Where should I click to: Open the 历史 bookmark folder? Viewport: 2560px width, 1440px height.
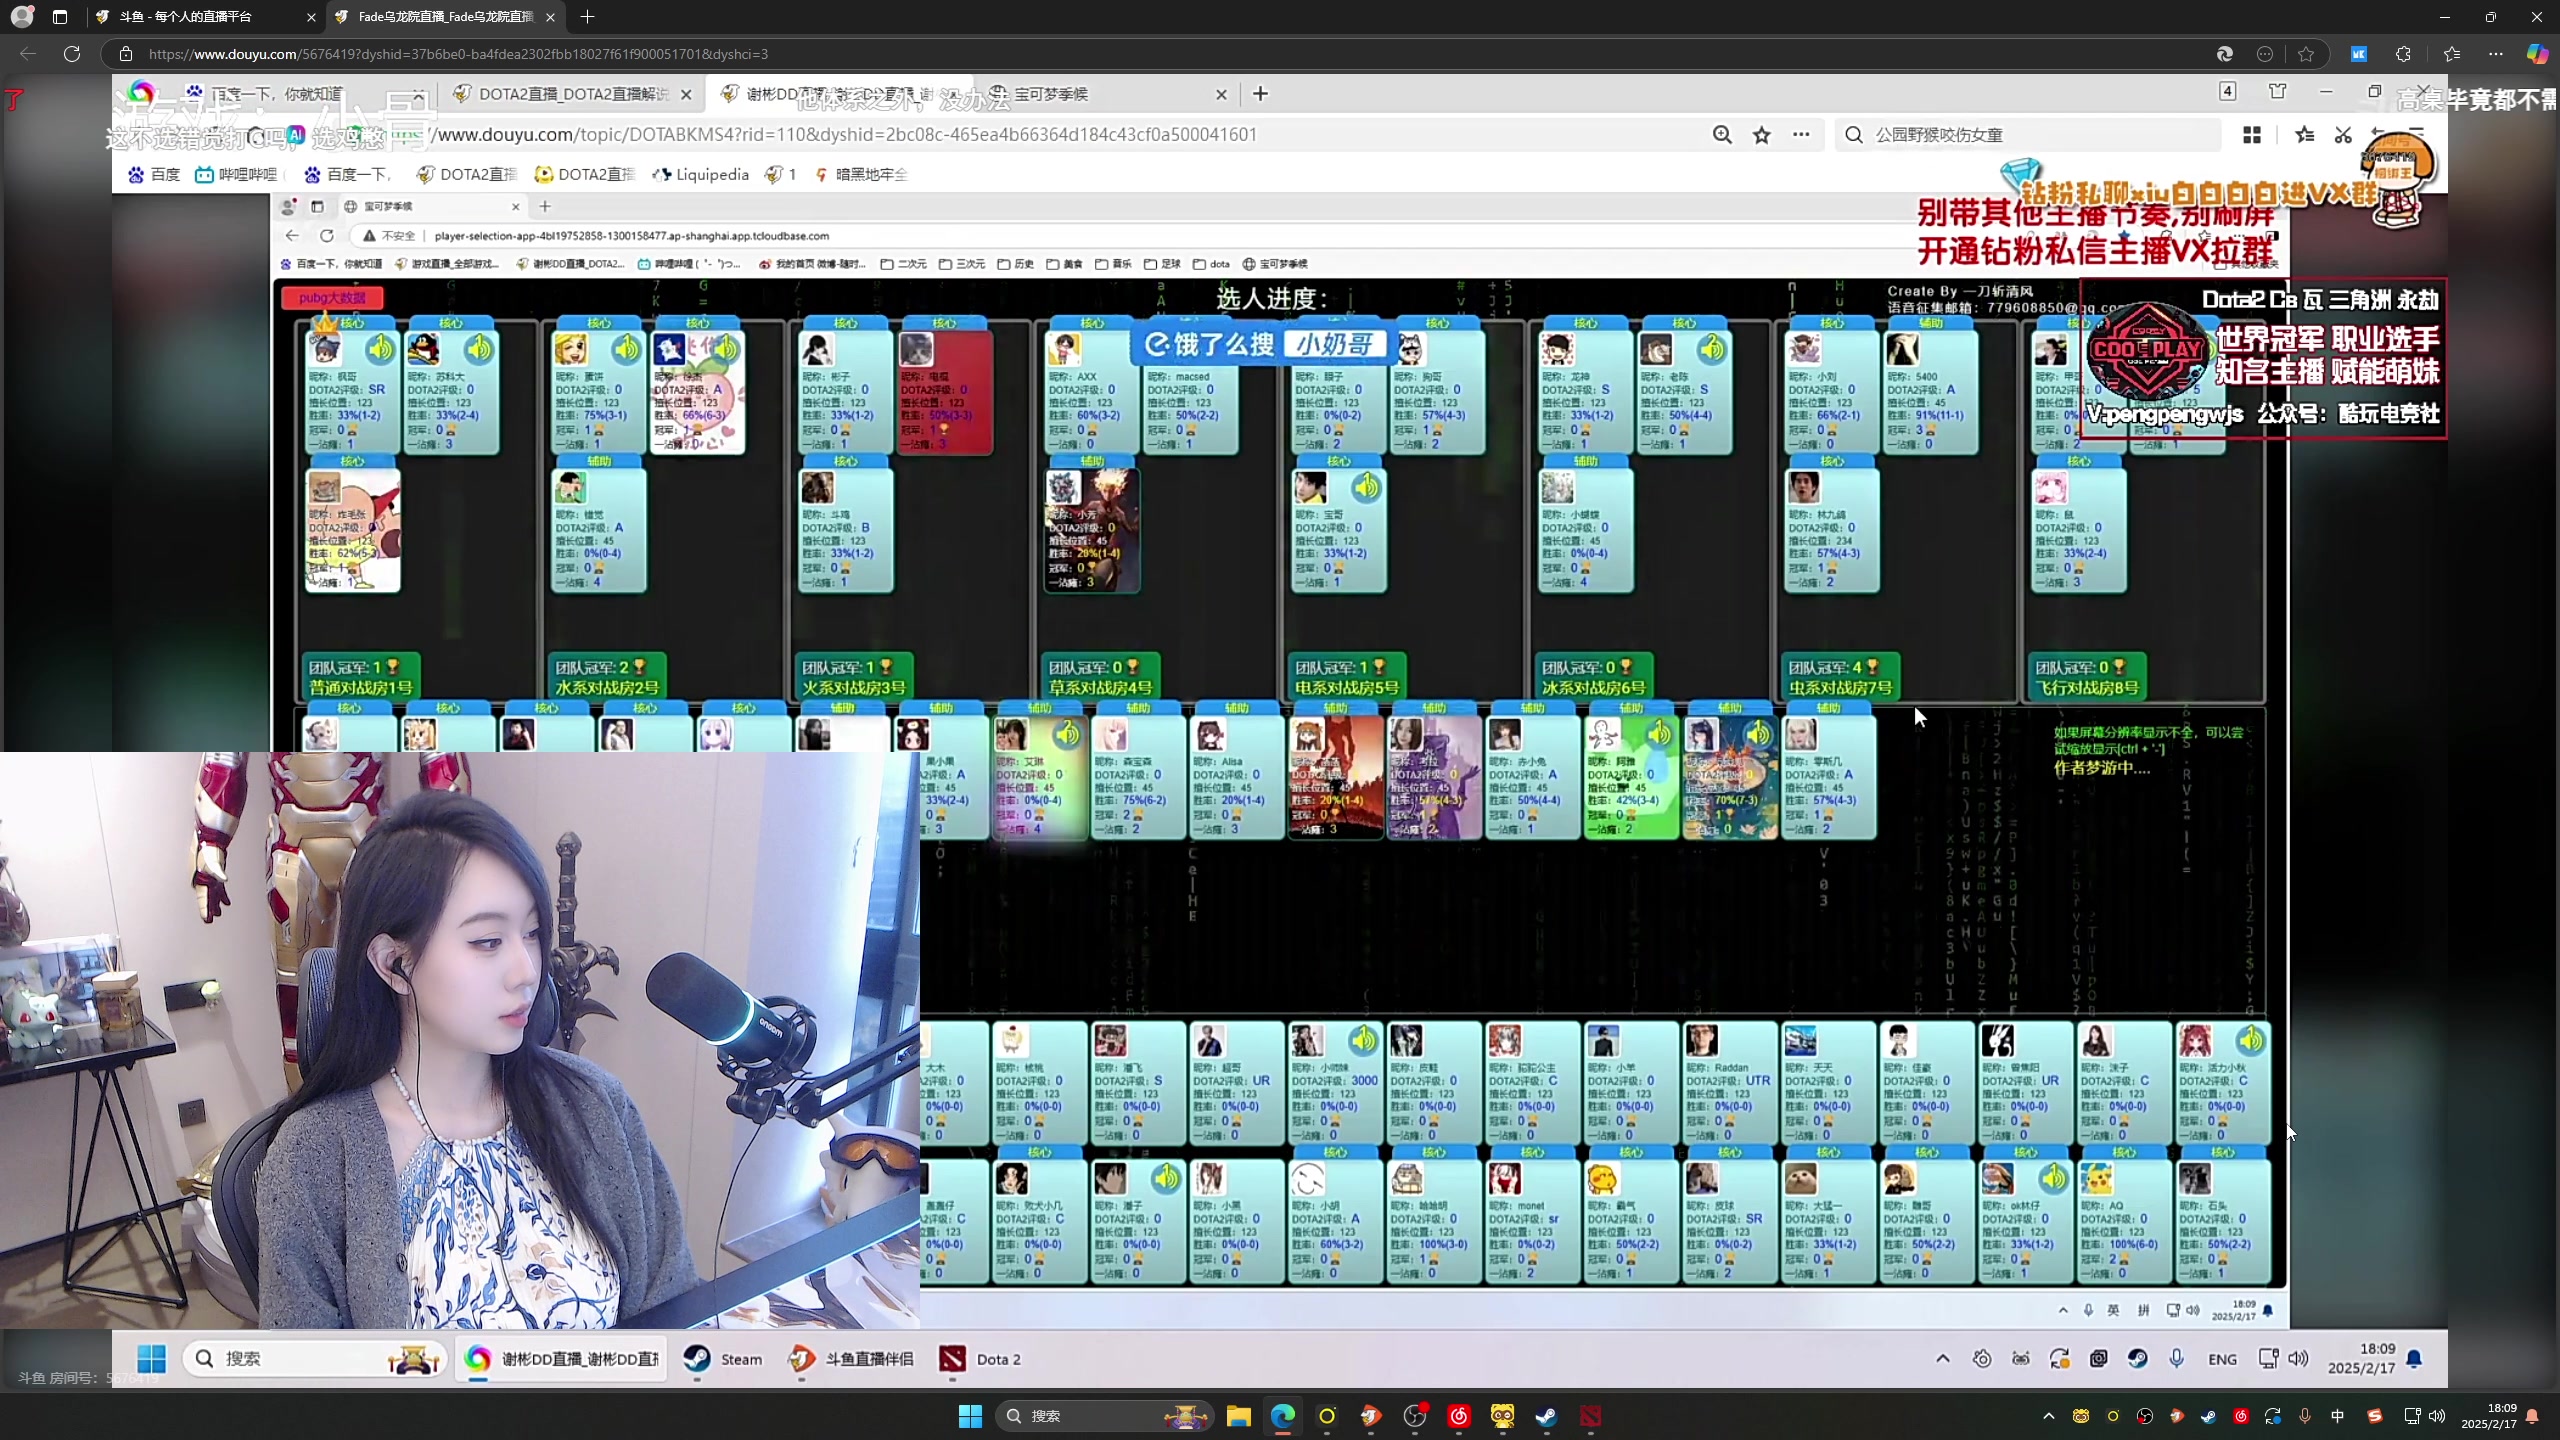pyautogui.click(x=1015, y=264)
